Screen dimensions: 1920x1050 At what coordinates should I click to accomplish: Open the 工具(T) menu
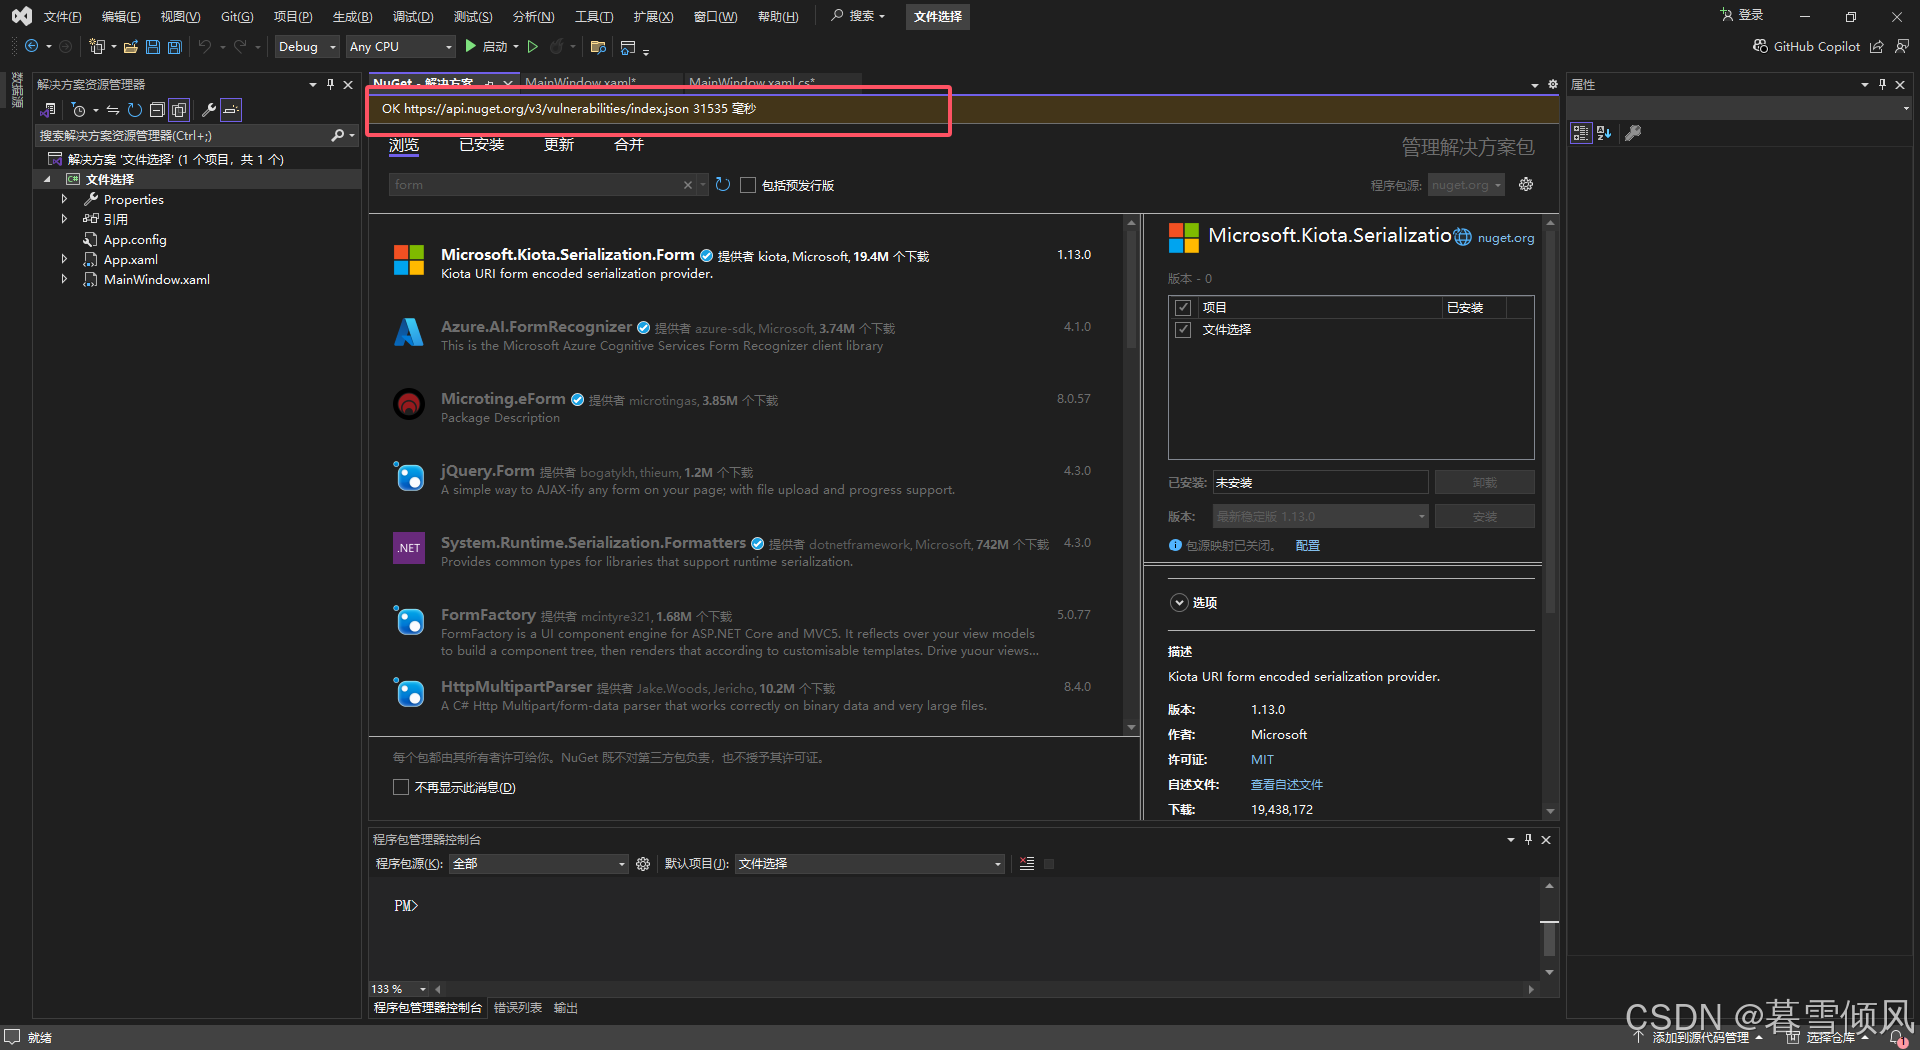pyautogui.click(x=594, y=17)
